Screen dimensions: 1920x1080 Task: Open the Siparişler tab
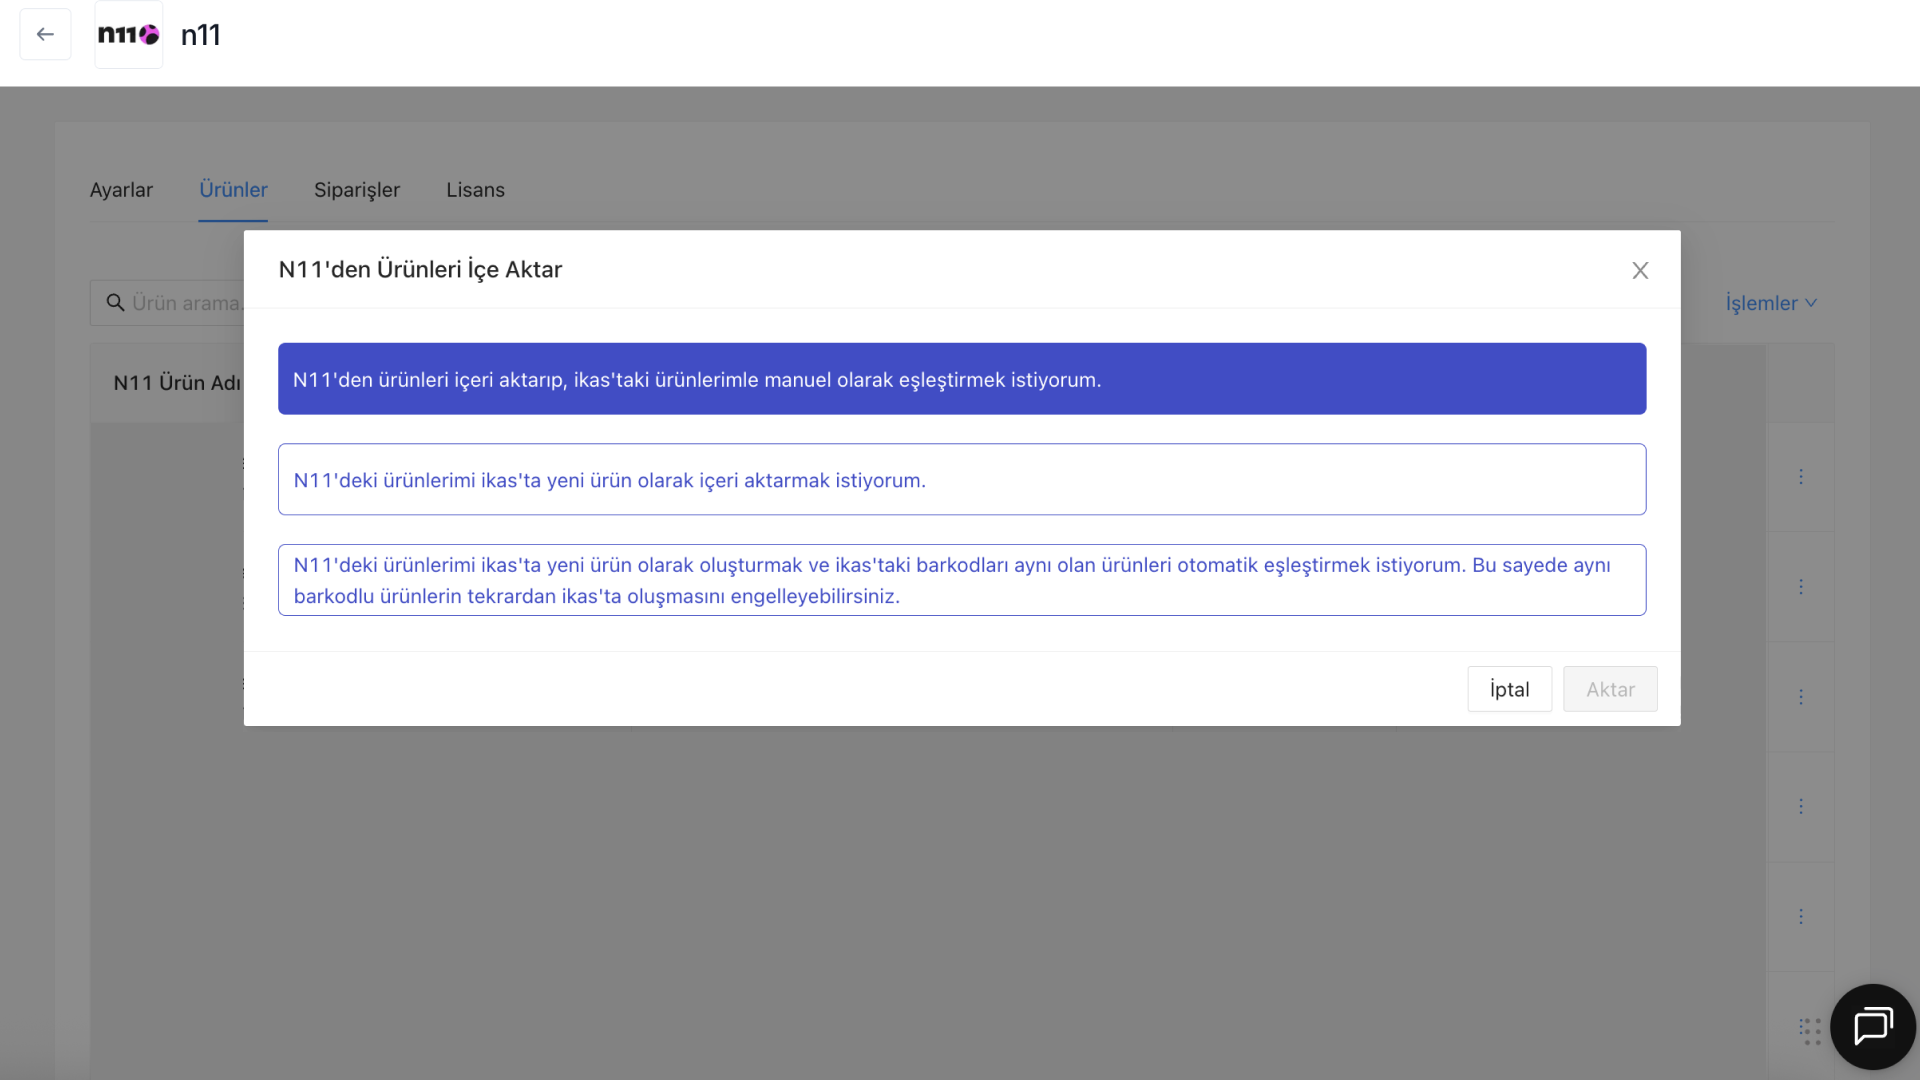357,190
